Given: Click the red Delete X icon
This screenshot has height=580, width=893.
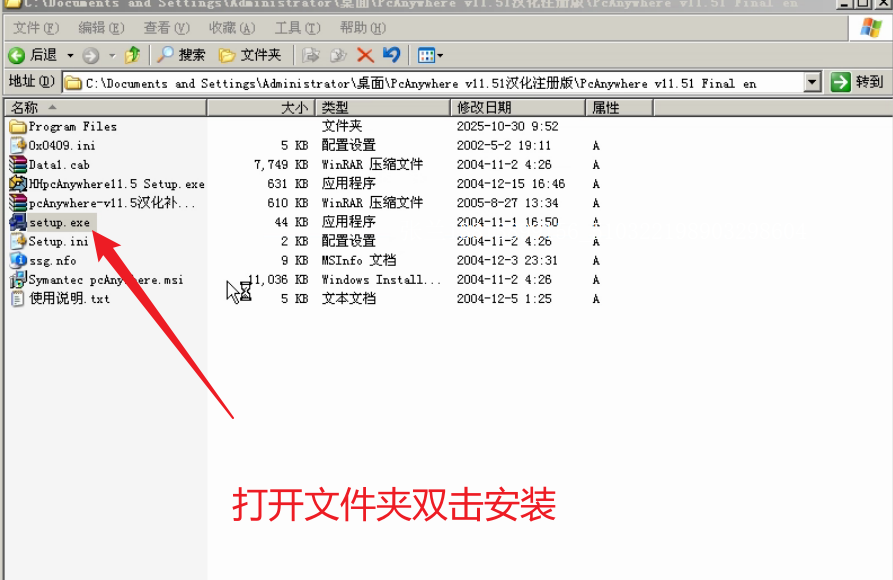Looking at the screenshot, I should coord(365,55).
